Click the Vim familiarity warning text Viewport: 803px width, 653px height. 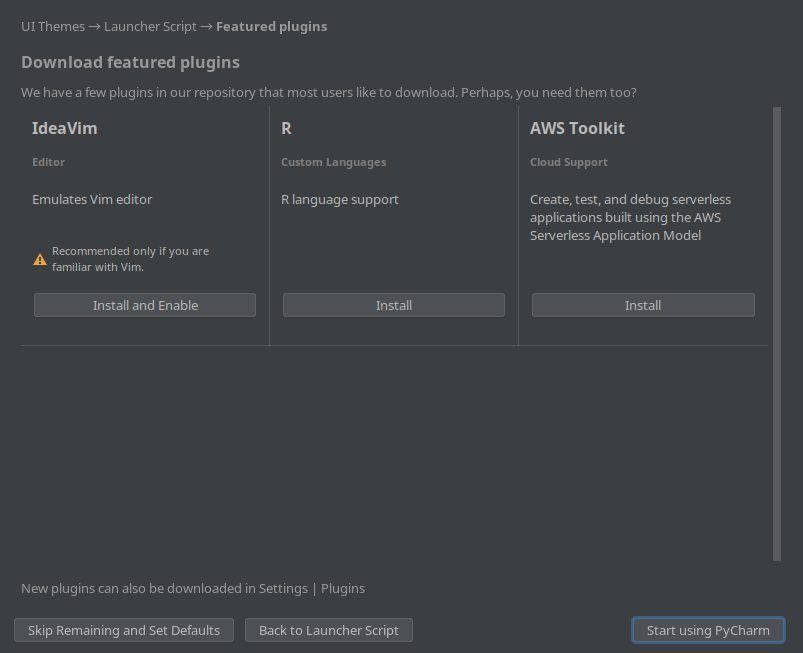[130, 259]
